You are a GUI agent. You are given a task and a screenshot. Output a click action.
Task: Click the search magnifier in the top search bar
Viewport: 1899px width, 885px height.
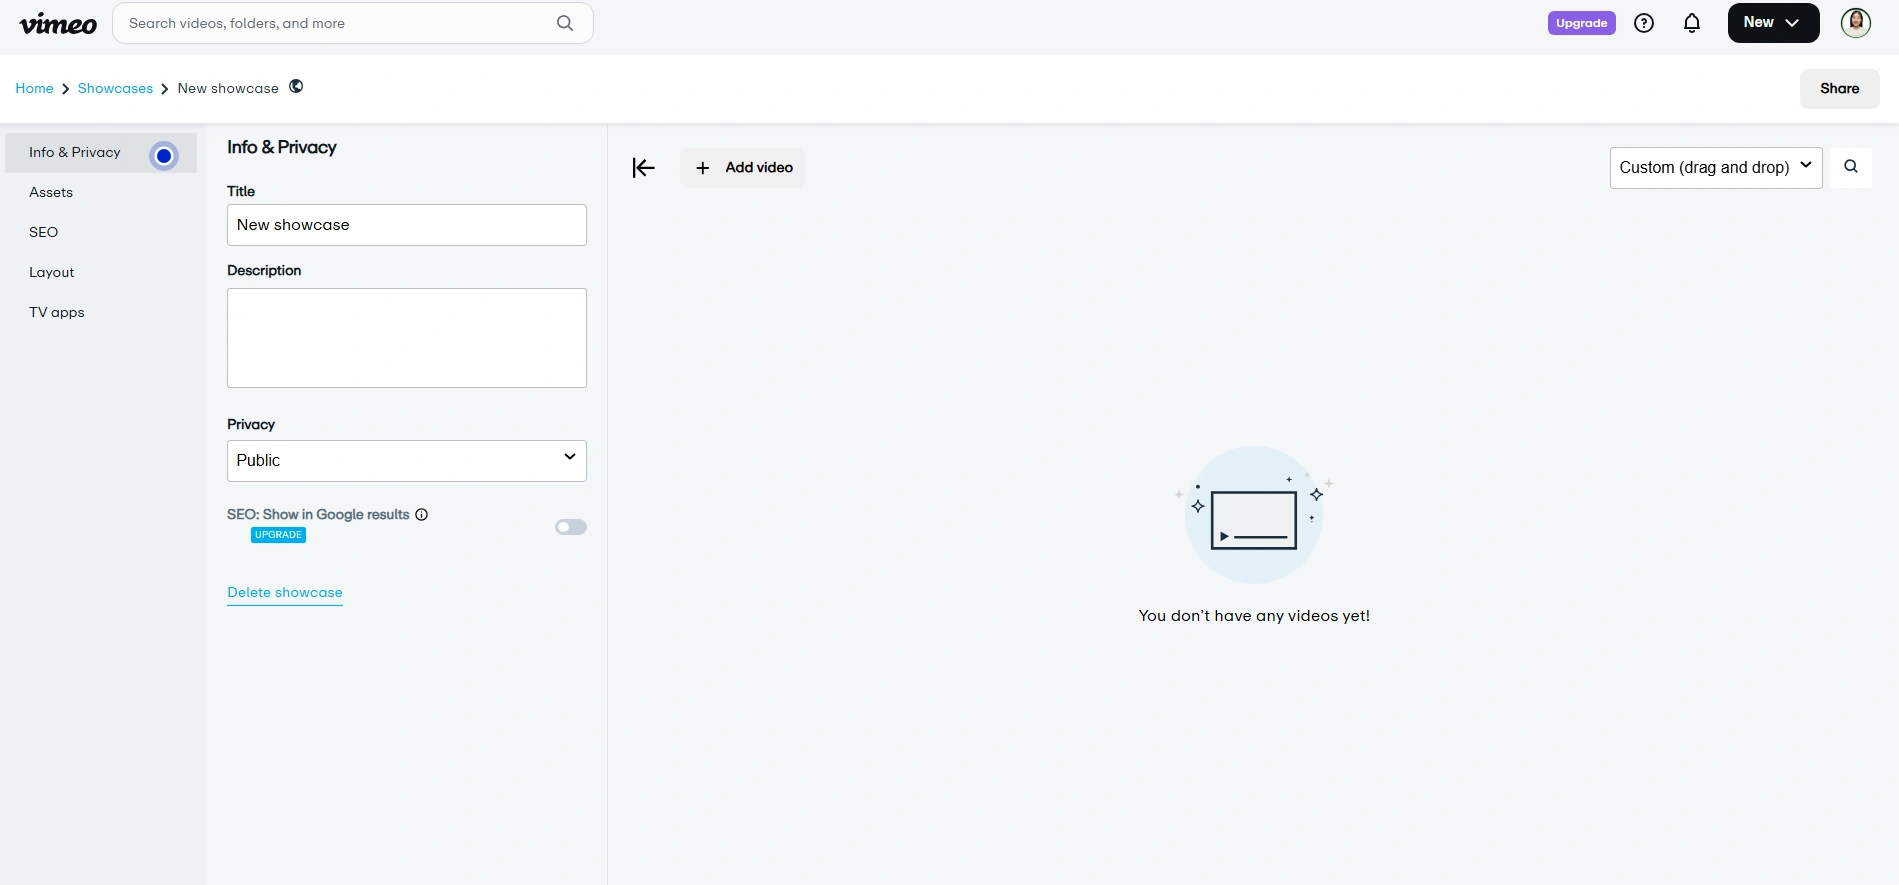pyautogui.click(x=565, y=23)
